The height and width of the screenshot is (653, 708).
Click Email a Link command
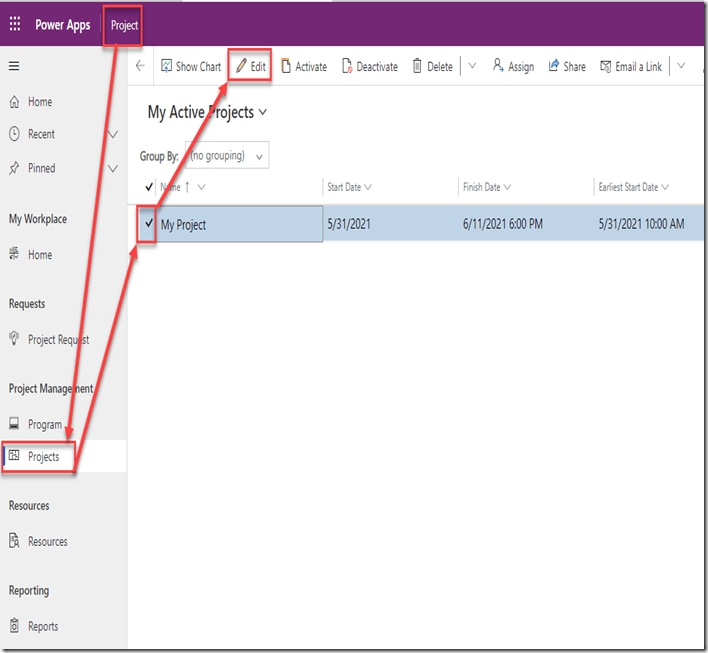(x=631, y=67)
